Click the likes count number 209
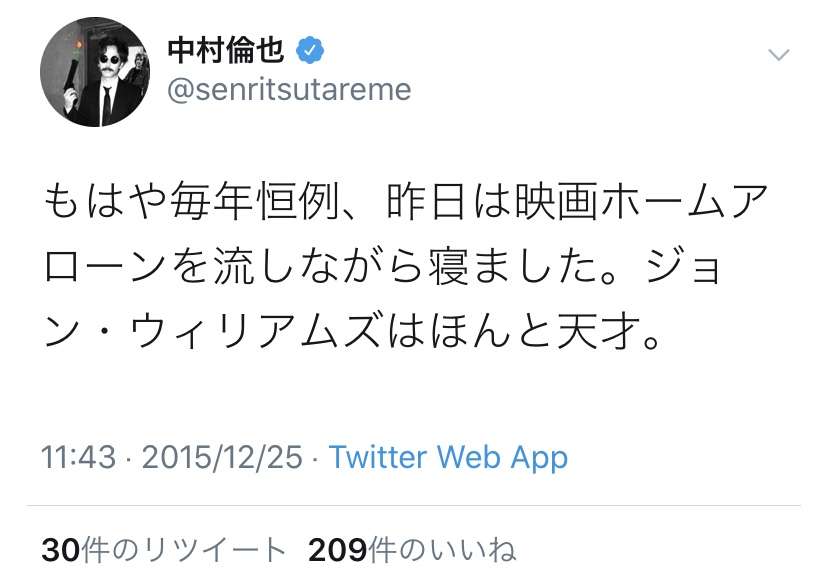The width and height of the screenshot is (828, 584). pyautogui.click(x=338, y=550)
